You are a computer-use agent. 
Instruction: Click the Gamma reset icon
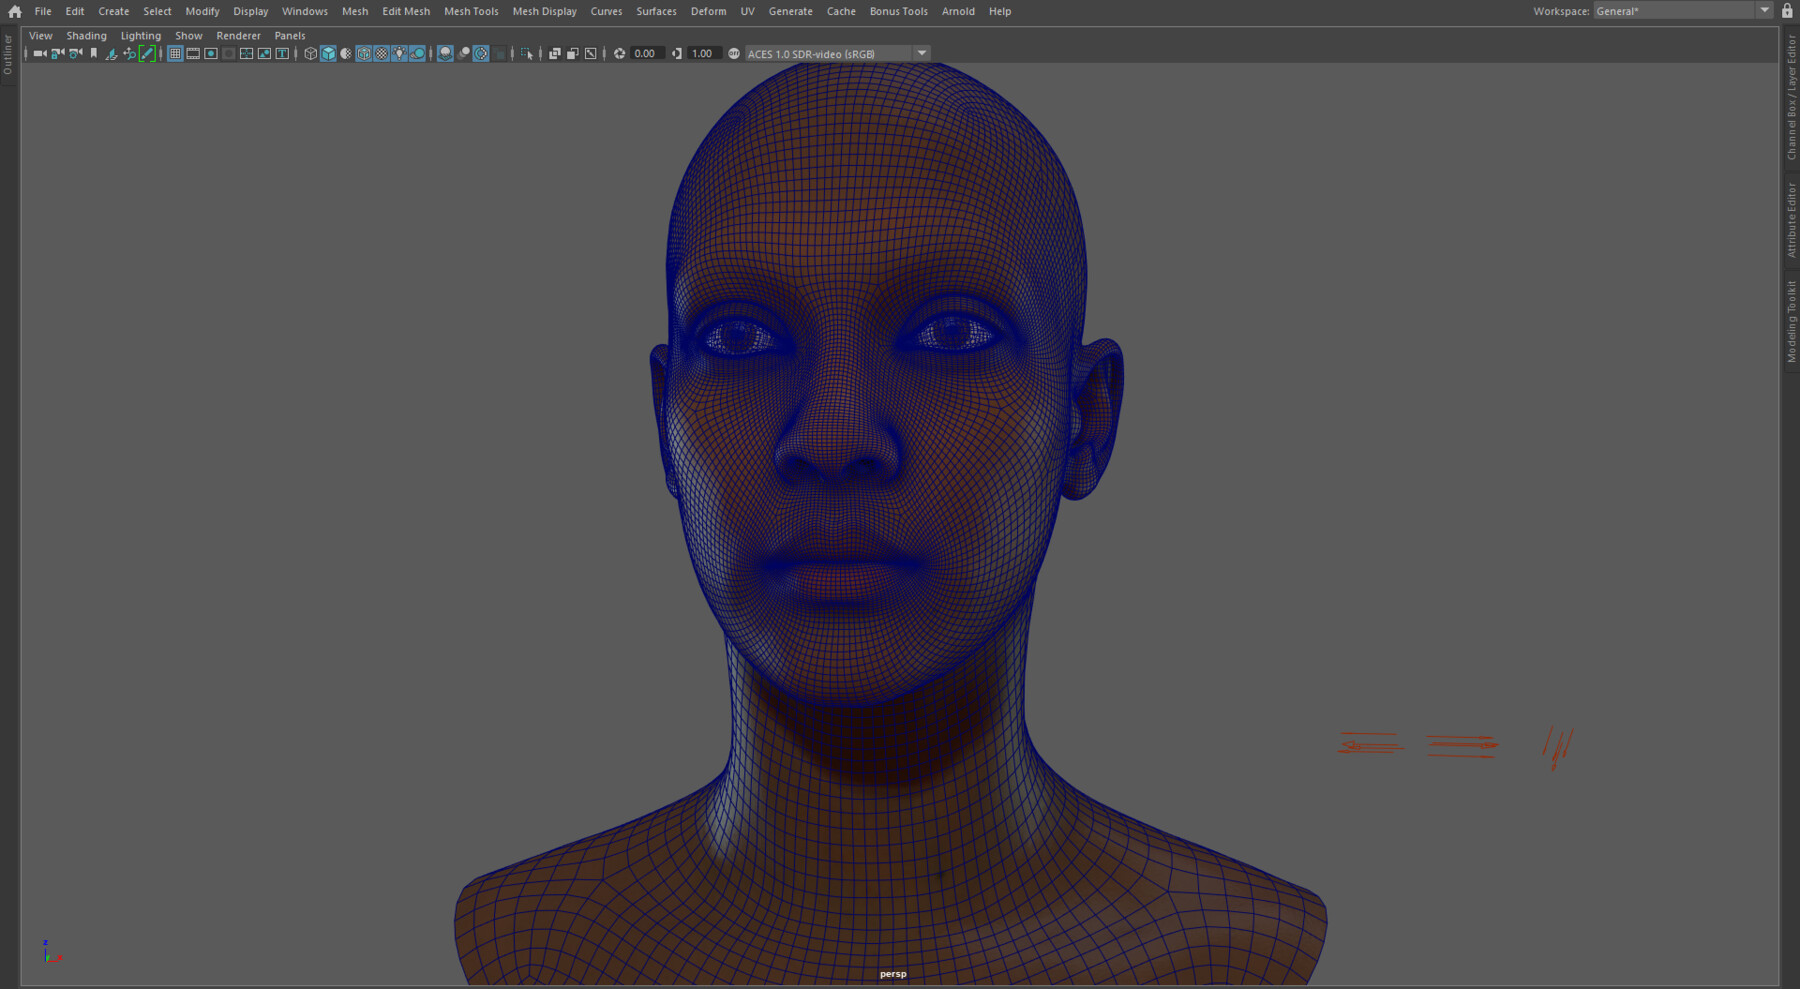point(677,54)
